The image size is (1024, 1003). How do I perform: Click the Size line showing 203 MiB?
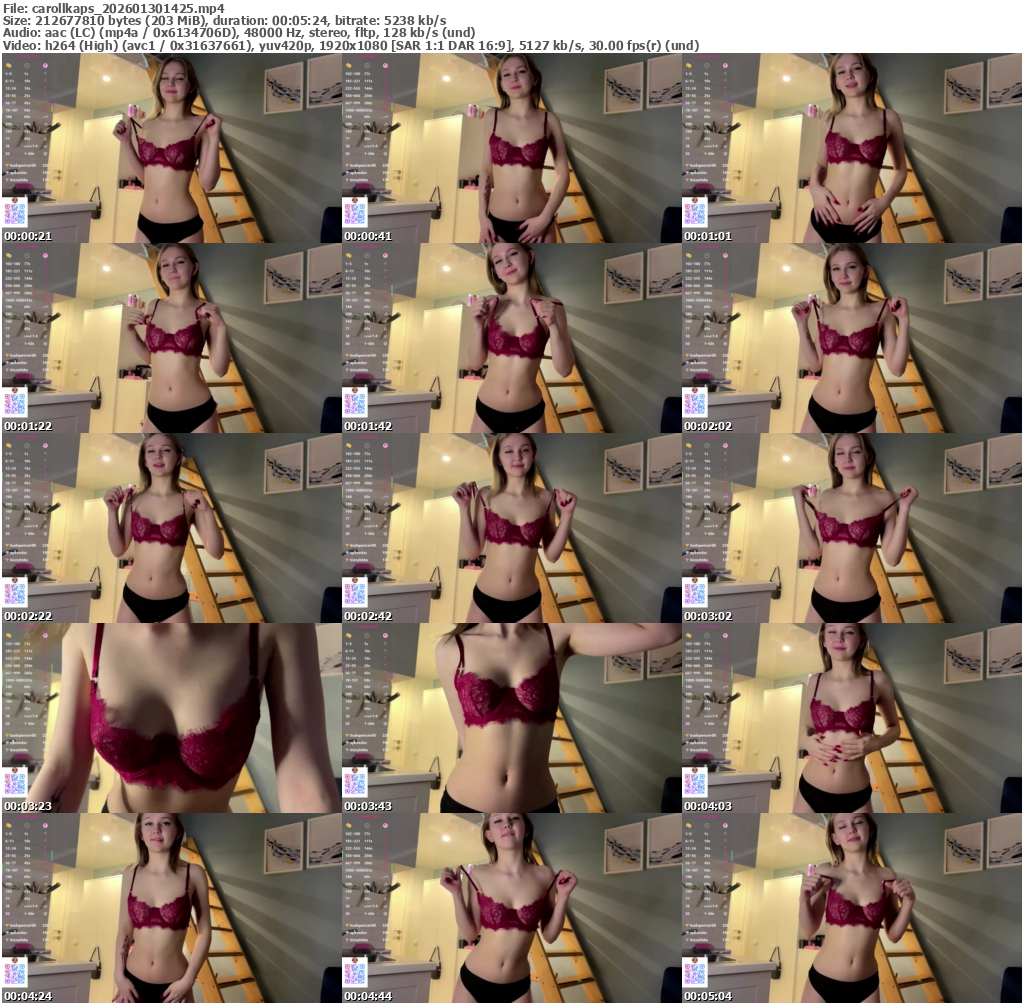[225, 21]
